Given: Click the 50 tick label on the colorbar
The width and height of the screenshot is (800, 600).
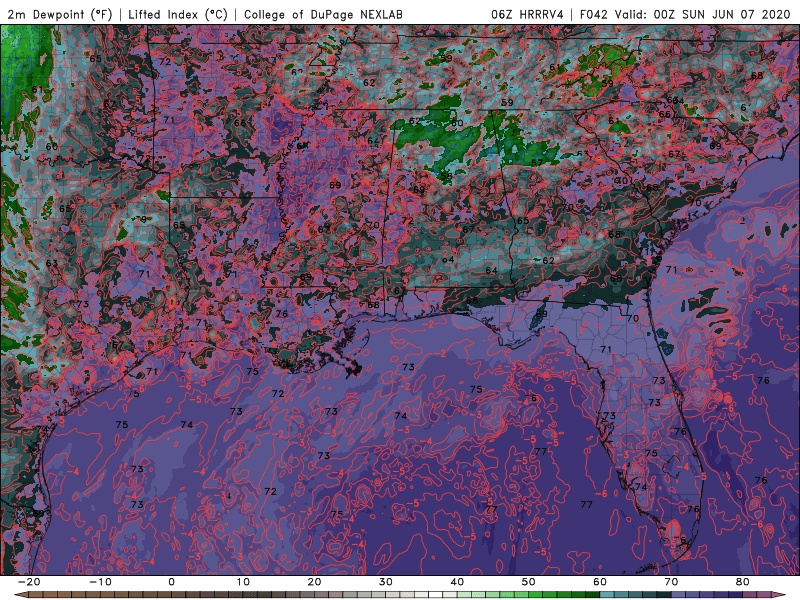Looking at the screenshot, I should [529, 582].
